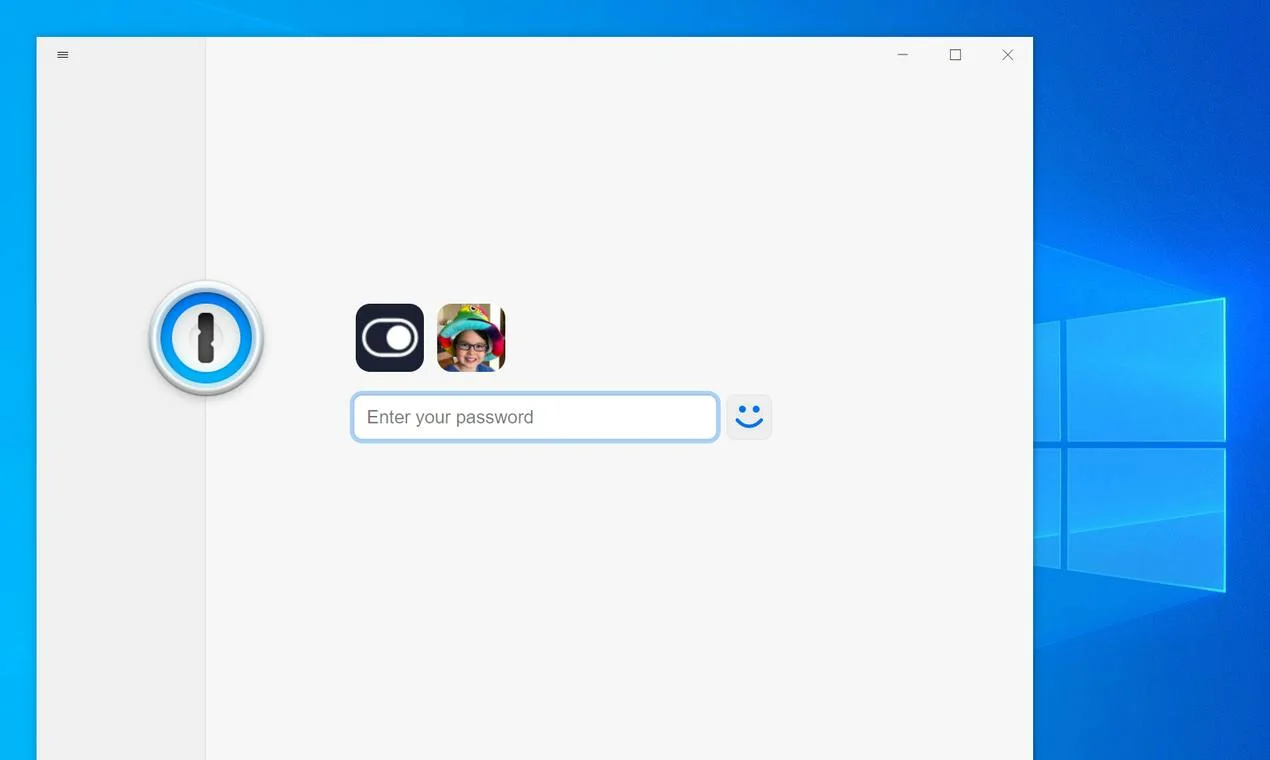Screen dimensions: 1270x760
Task: Maximize the 1Password window
Action: pos(955,55)
